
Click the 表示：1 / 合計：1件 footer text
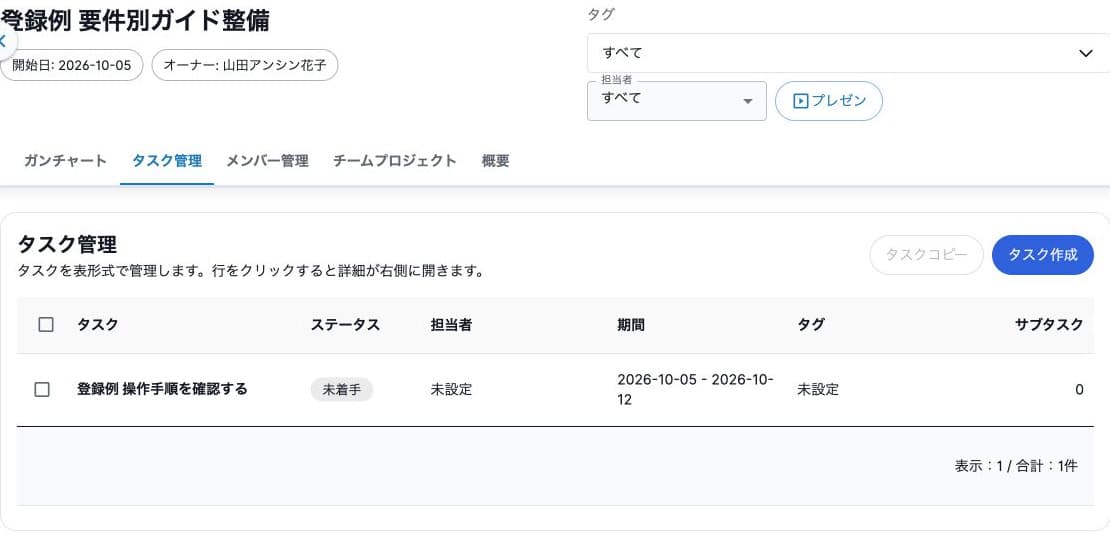click(1016, 466)
